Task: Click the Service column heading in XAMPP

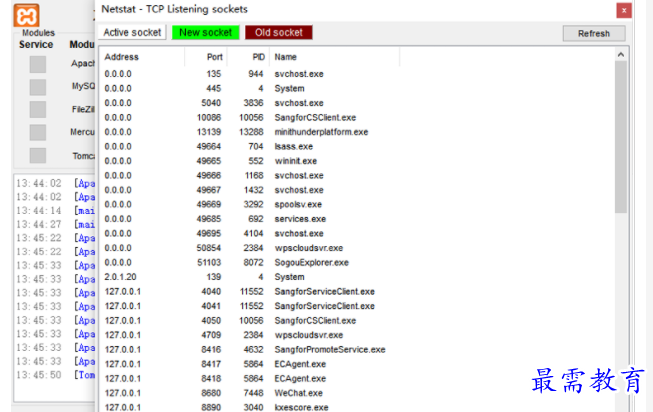Action: [36, 45]
